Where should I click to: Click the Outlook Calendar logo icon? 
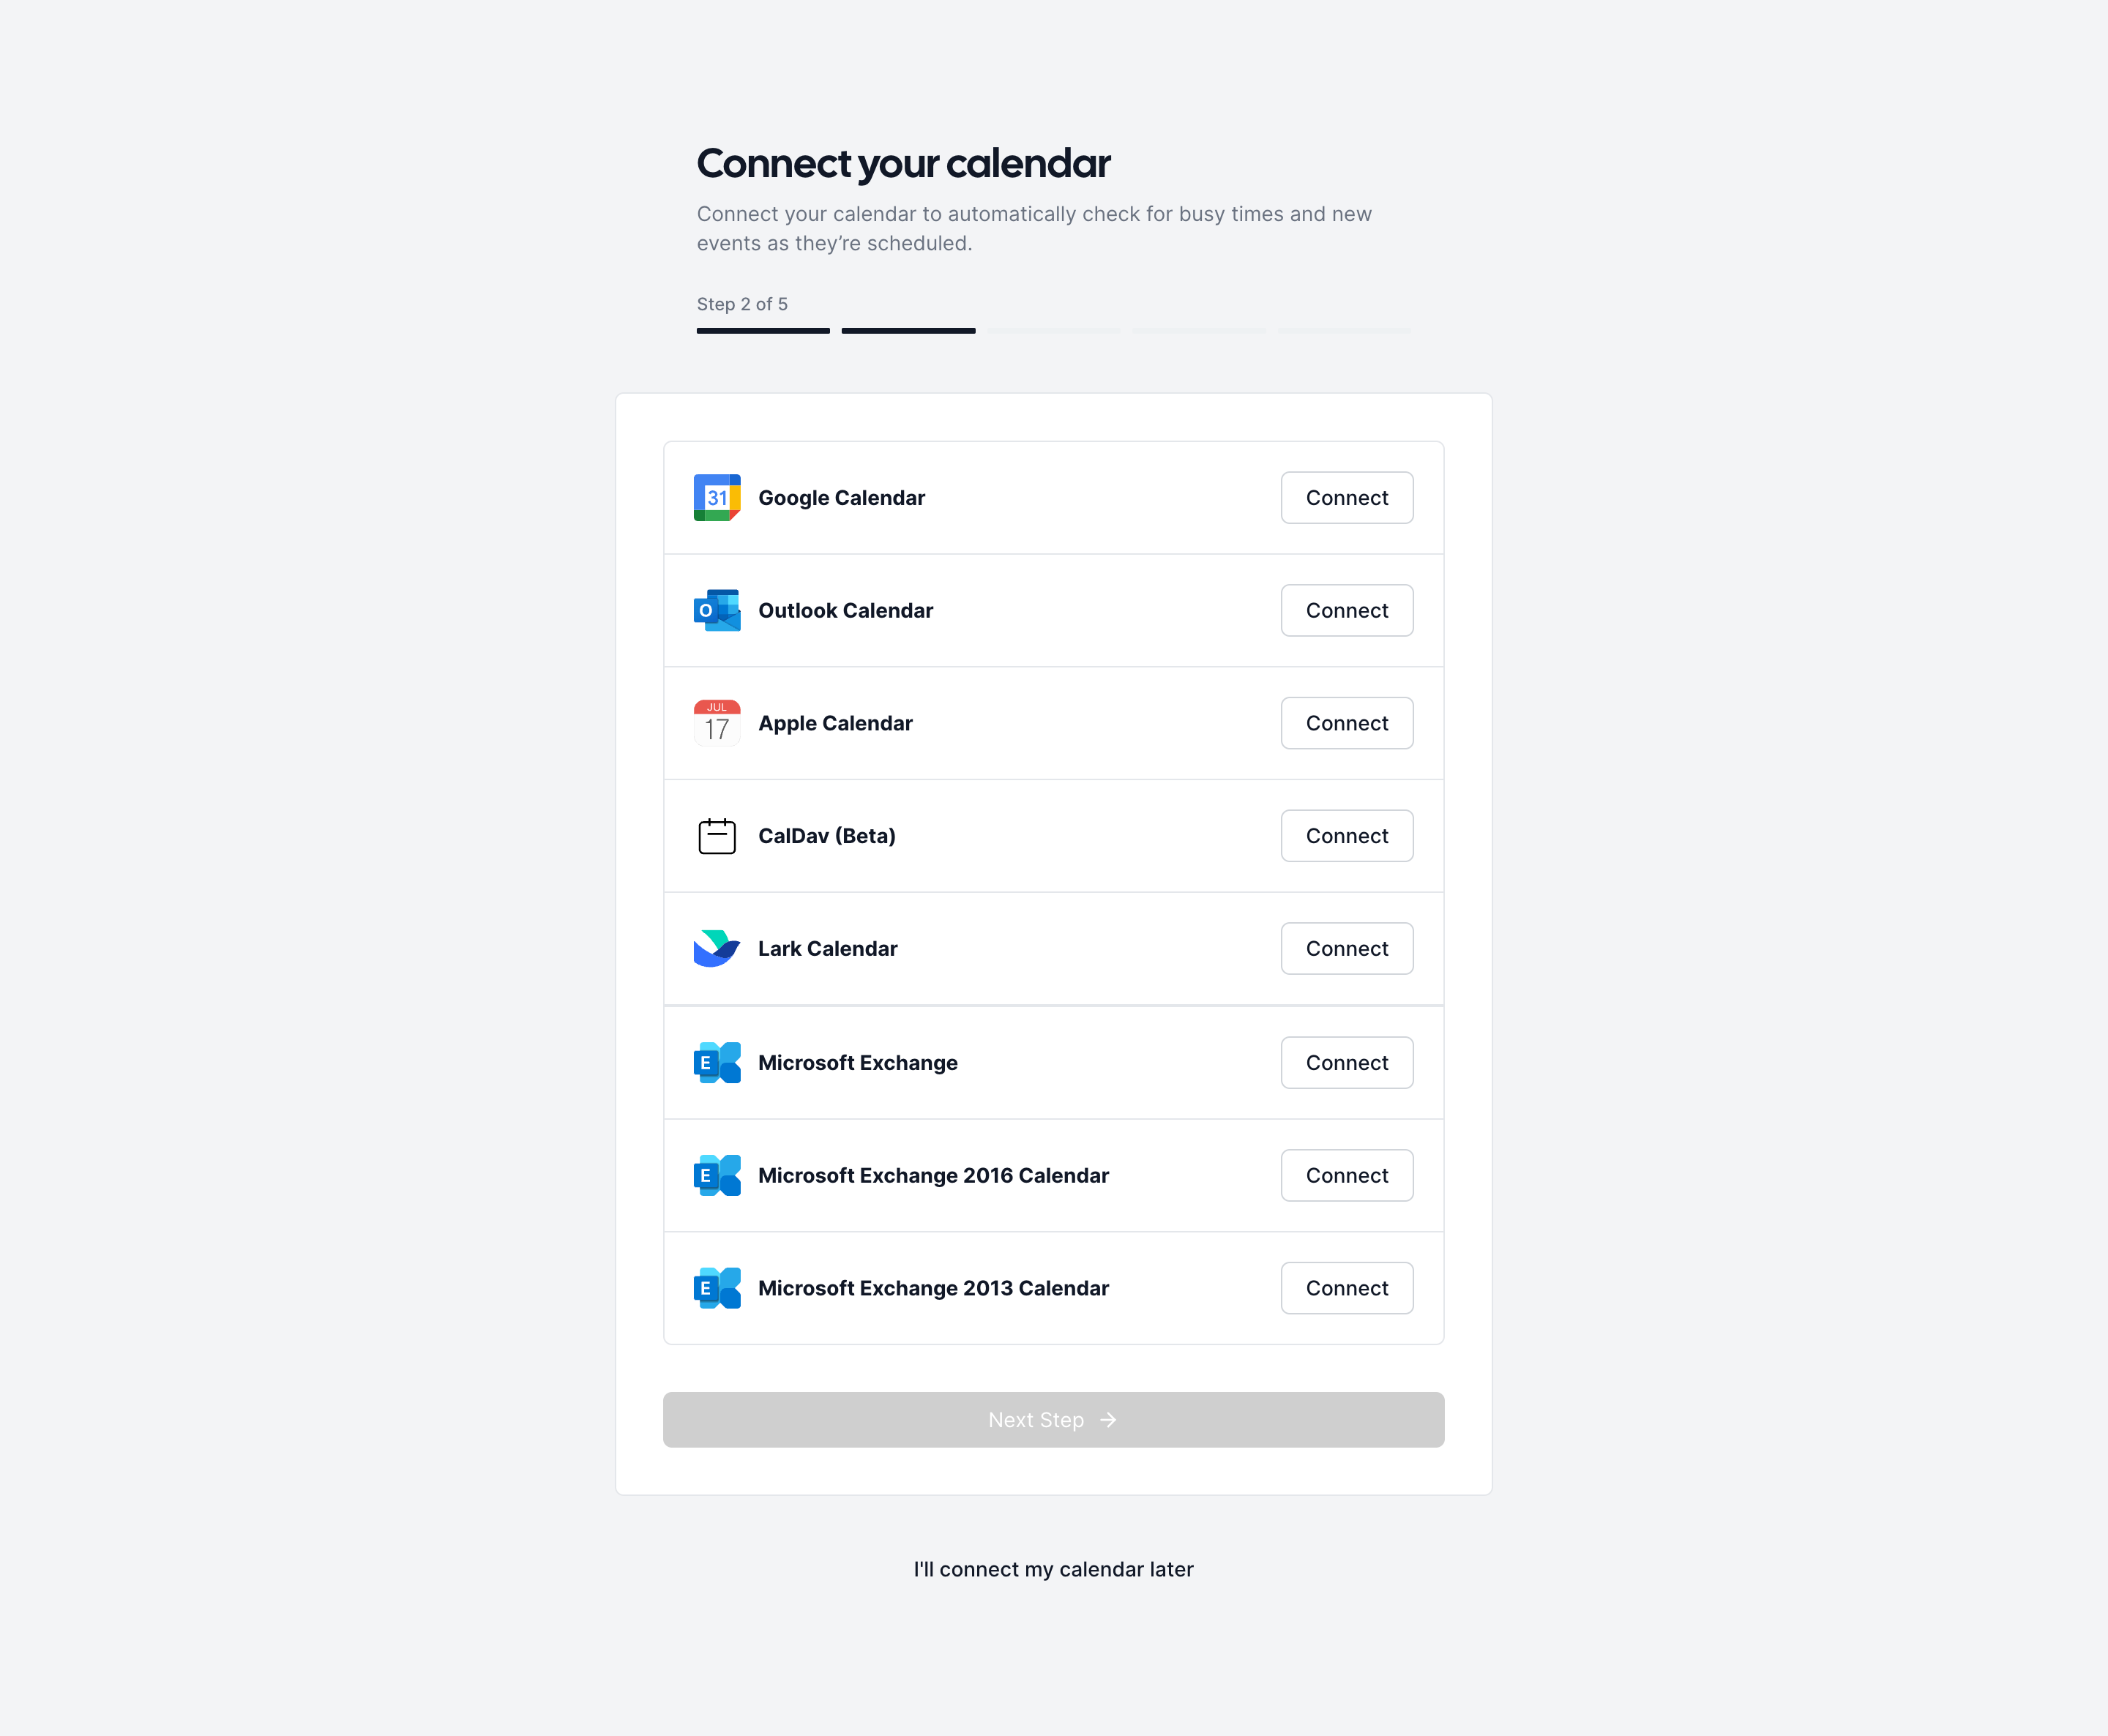coord(717,610)
